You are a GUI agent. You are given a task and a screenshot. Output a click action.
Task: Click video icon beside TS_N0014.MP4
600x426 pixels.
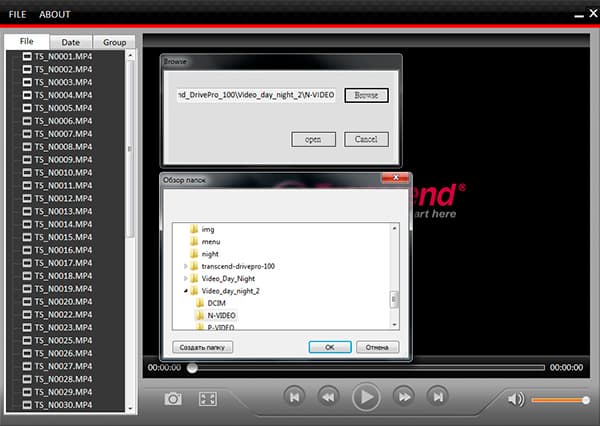coord(27,224)
